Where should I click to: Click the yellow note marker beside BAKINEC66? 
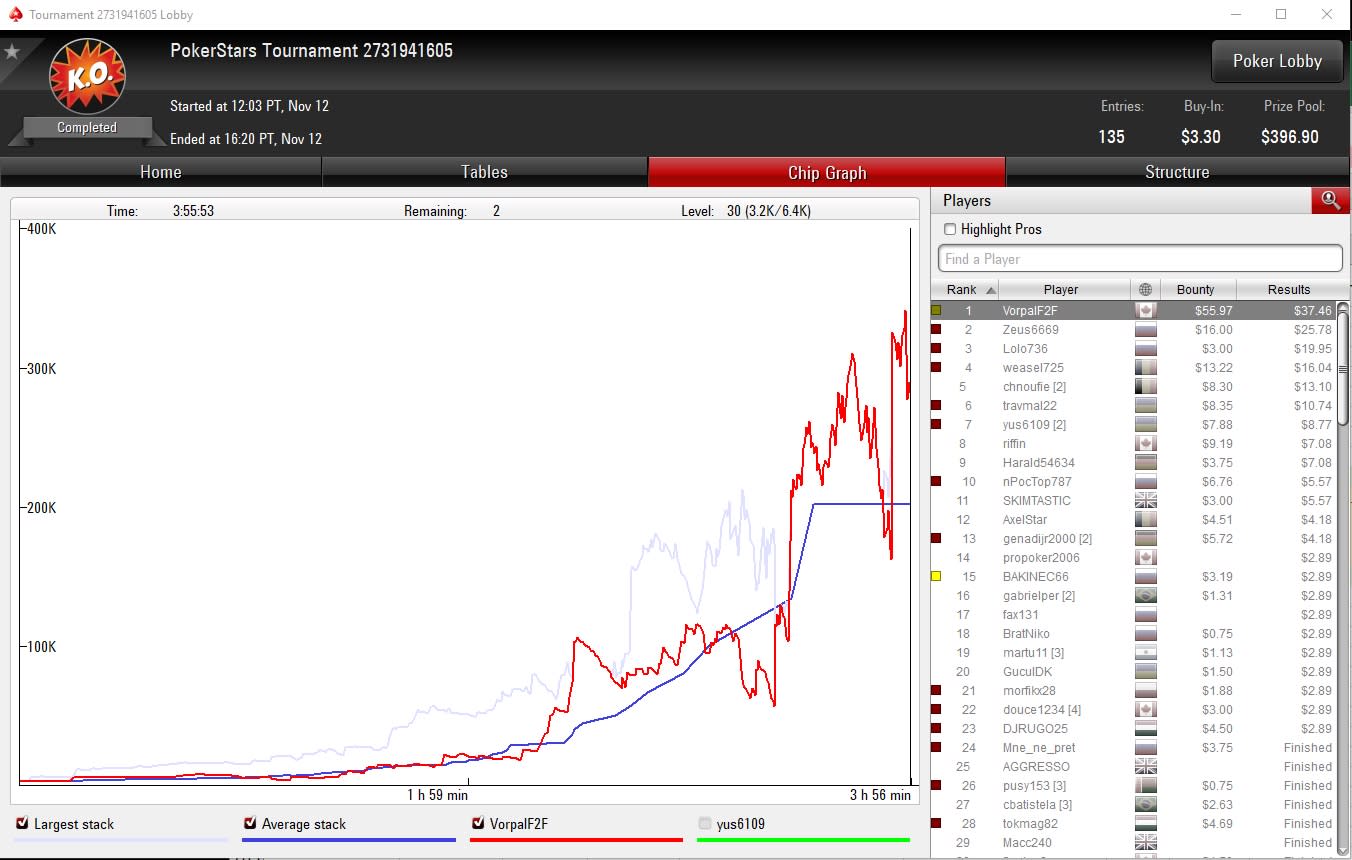(936, 577)
